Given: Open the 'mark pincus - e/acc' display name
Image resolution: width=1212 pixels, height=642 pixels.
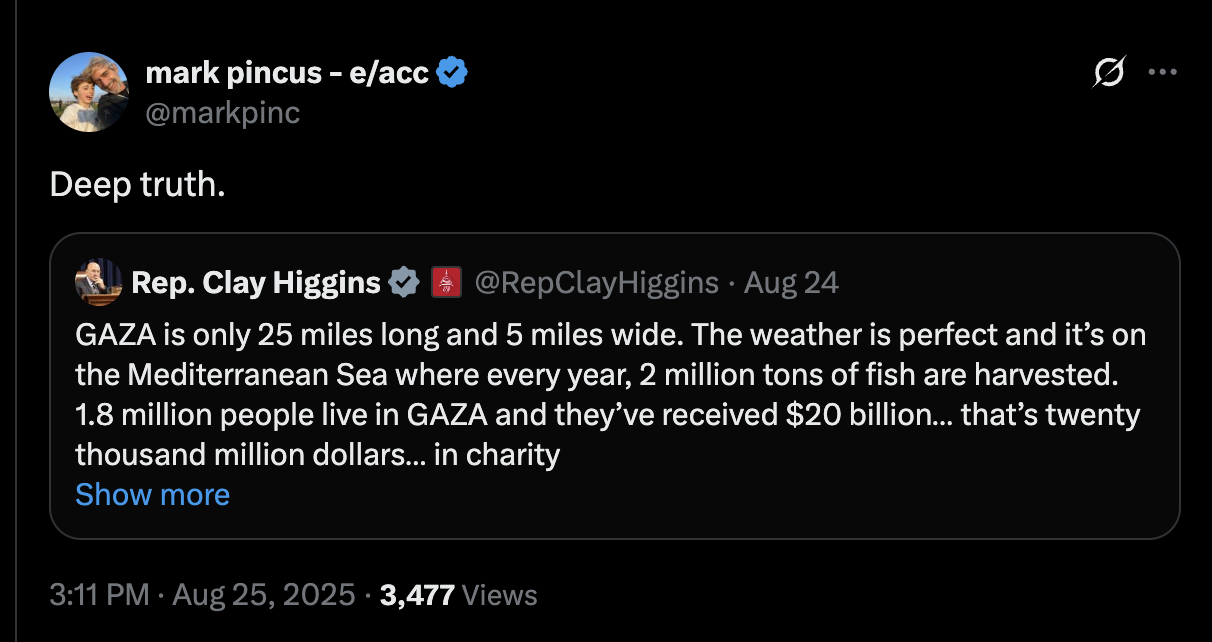Looking at the screenshot, I should coord(289,73).
